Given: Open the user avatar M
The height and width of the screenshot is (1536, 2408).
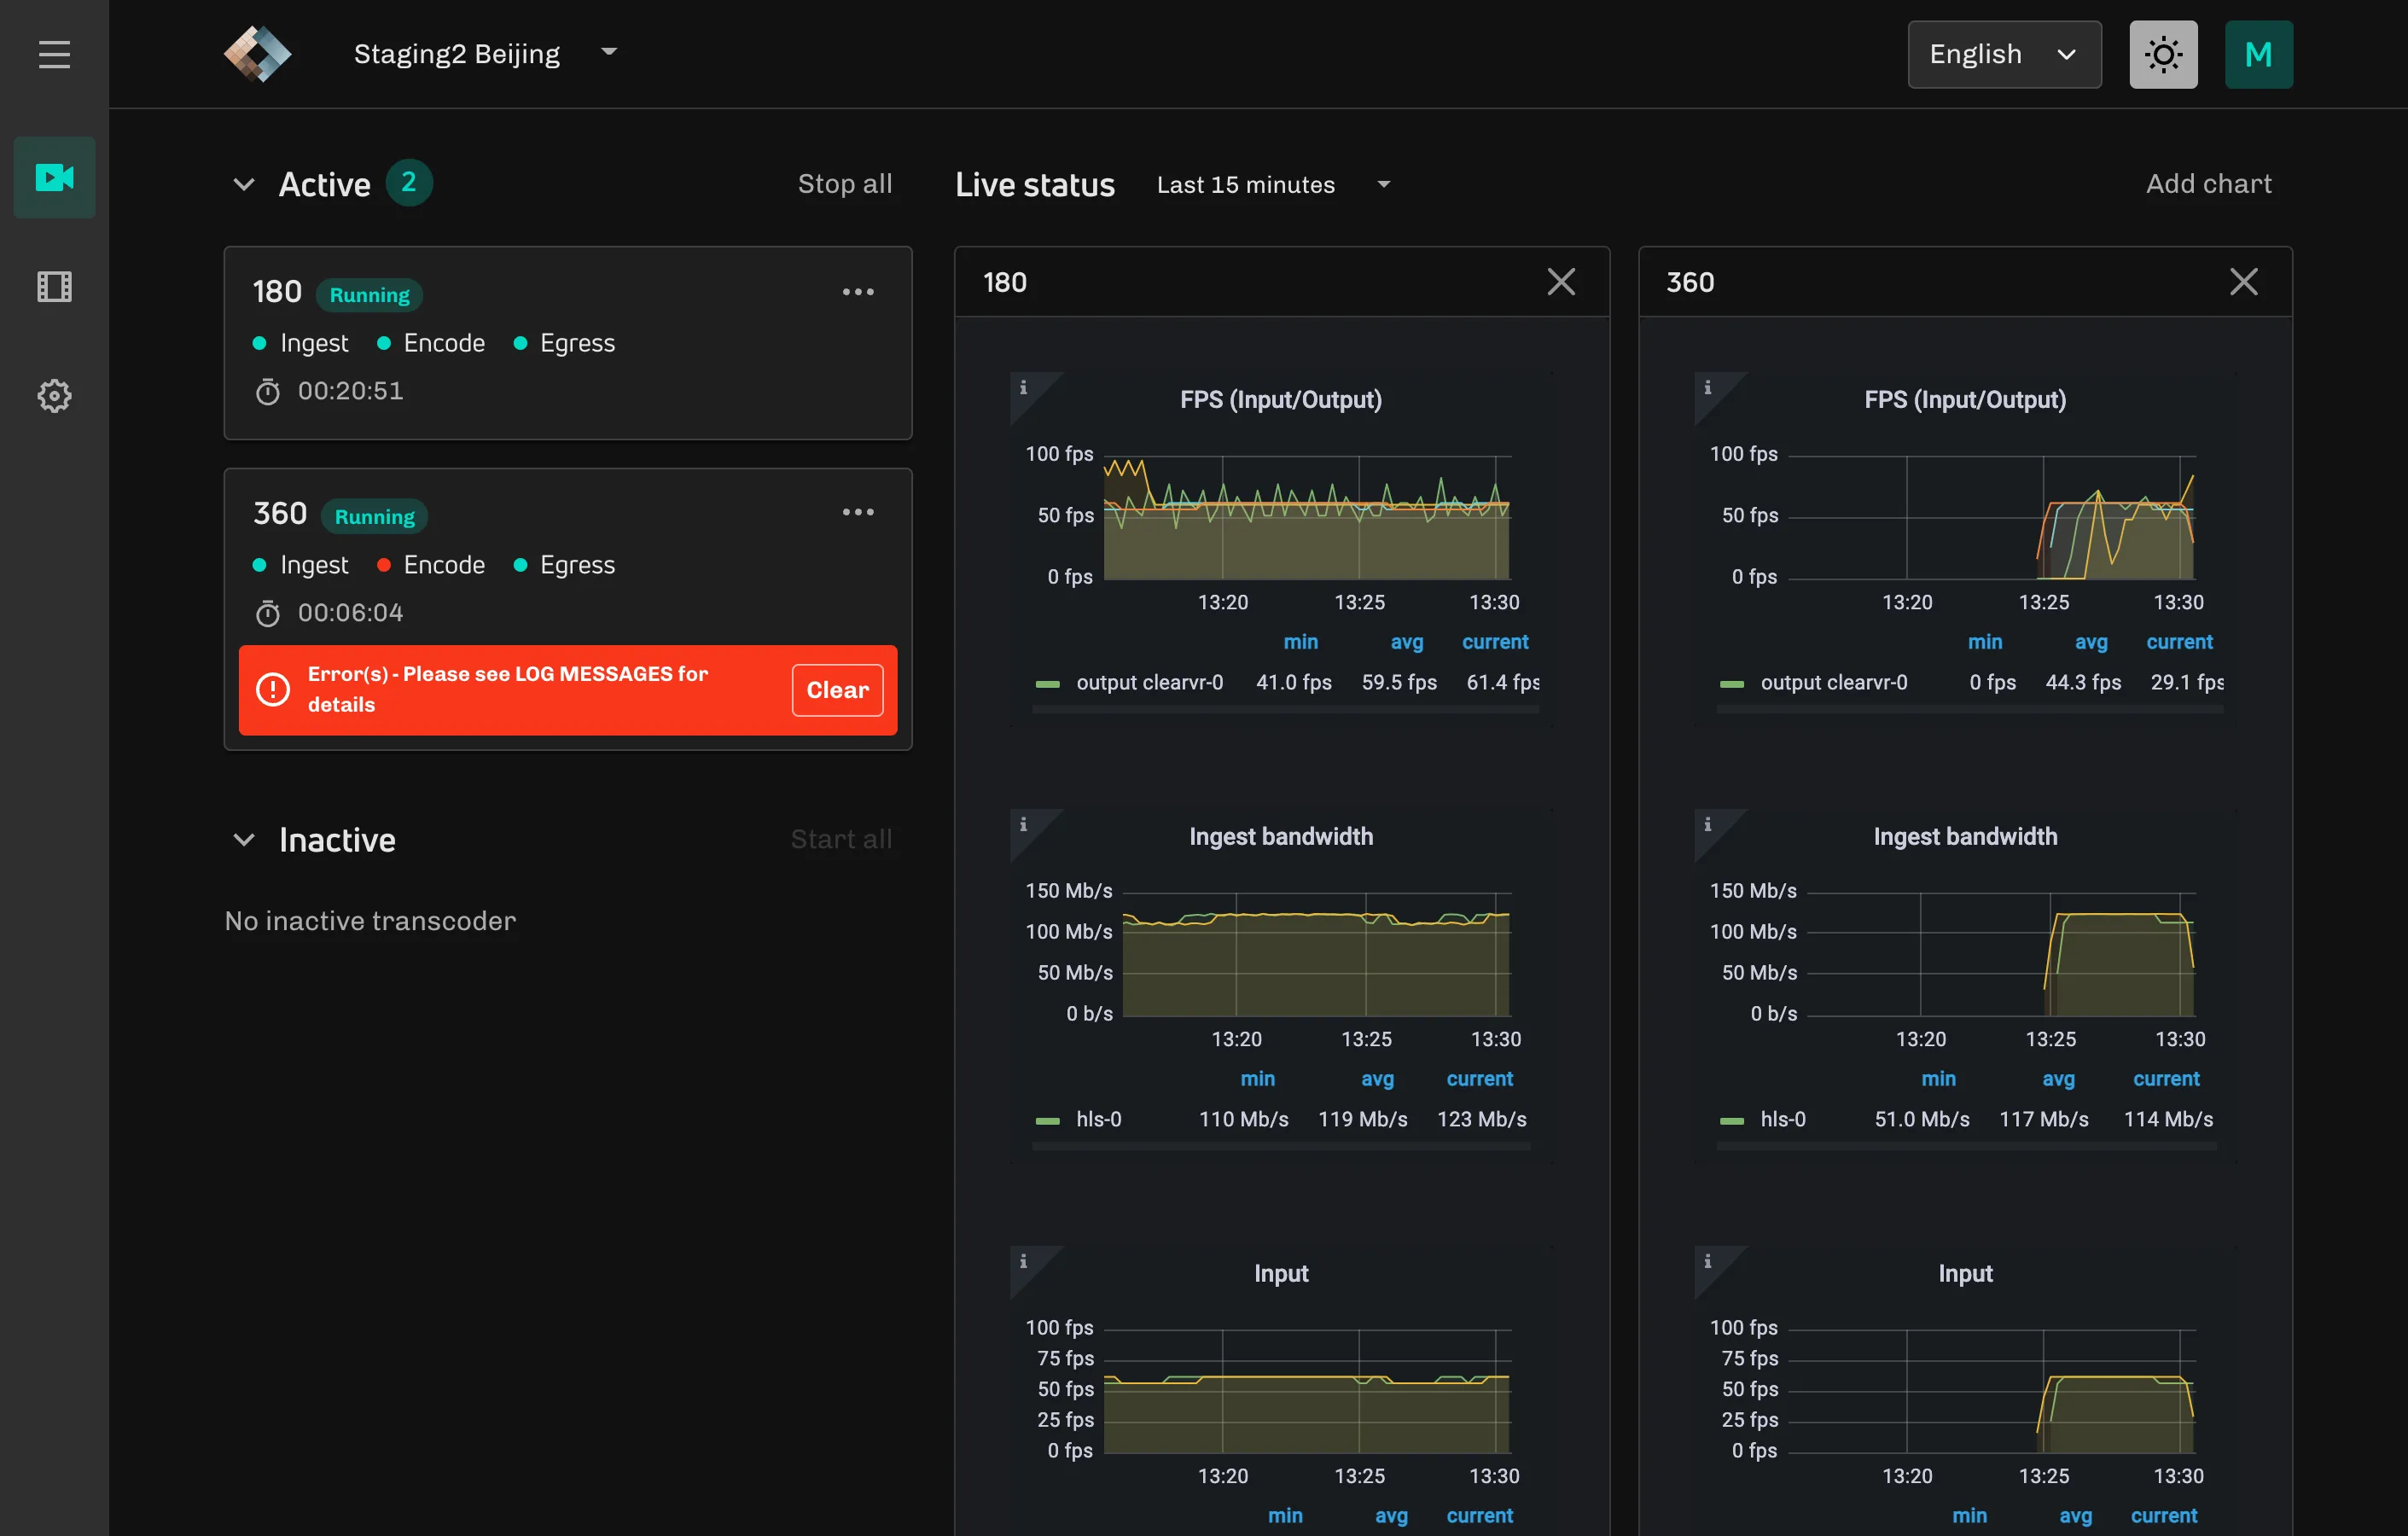Looking at the screenshot, I should (x=2258, y=54).
